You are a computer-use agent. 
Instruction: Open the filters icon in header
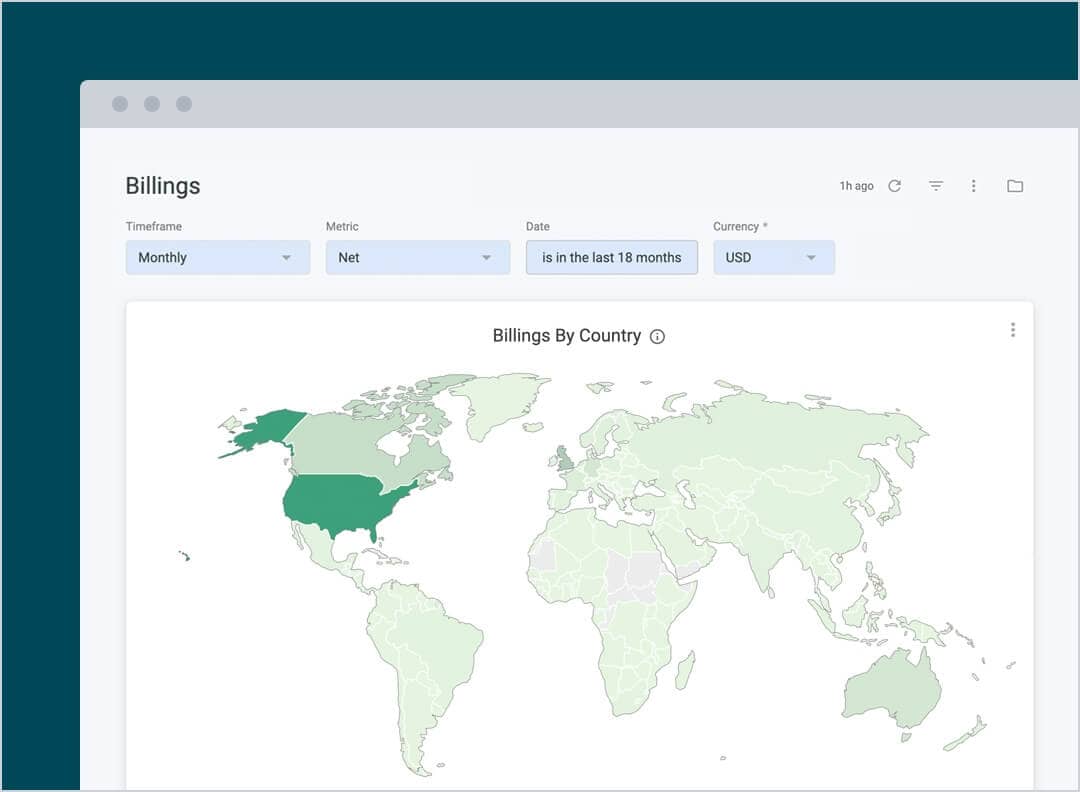pyautogui.click(x=935, y=186)
